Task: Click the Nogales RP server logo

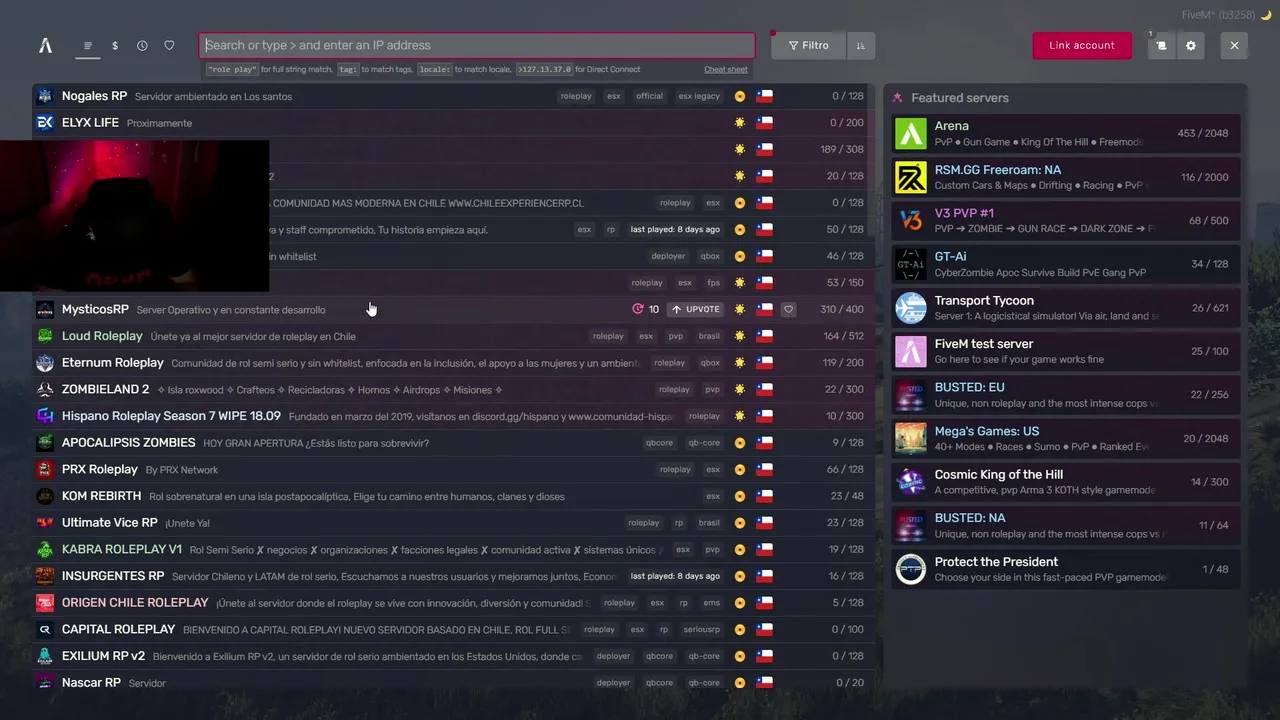Action: (45, 96)
